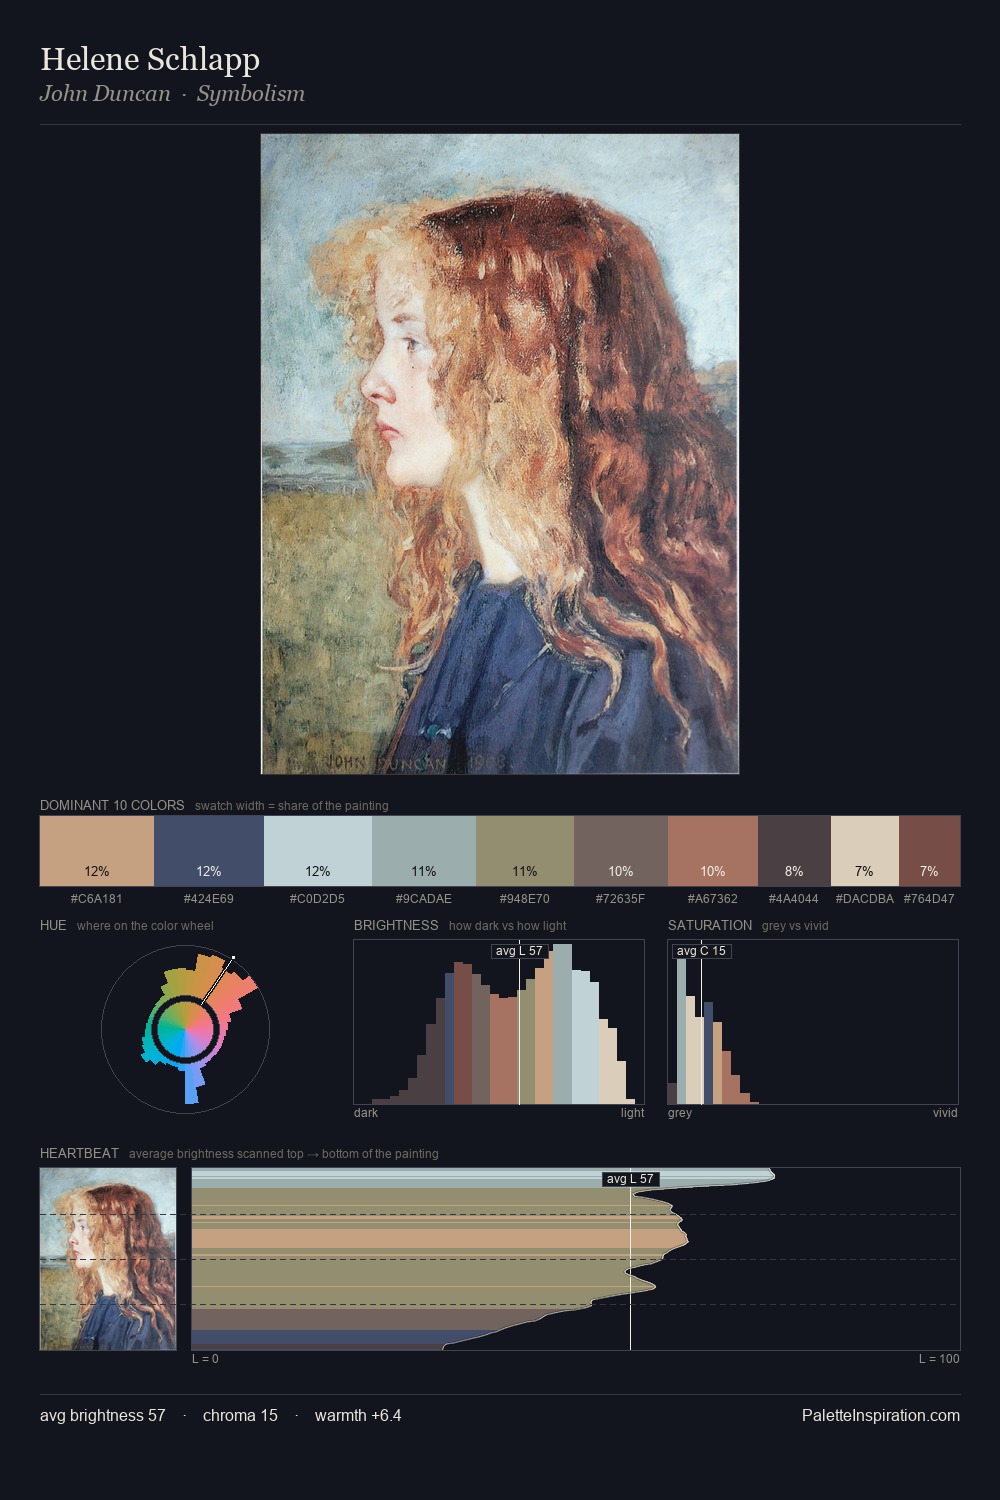Click hex code '#948E70' text
This screenshot has width=1000, height=1500.
pos(525,899)
